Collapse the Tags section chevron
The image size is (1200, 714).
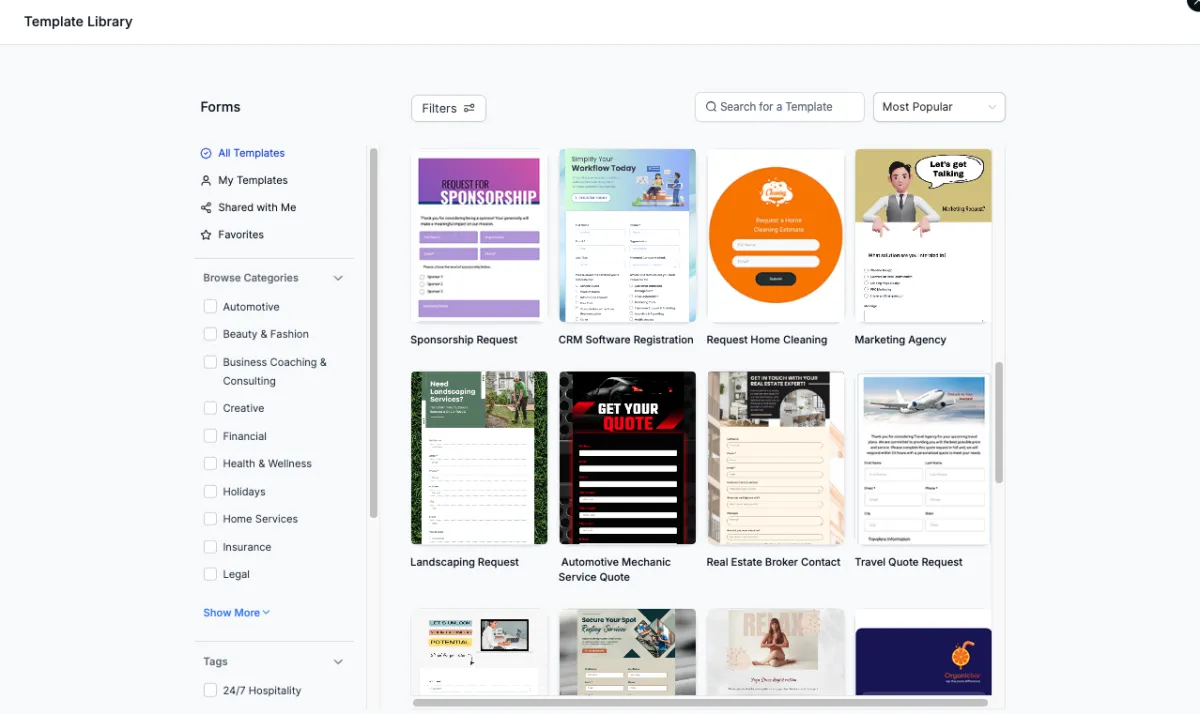(338, 662)
